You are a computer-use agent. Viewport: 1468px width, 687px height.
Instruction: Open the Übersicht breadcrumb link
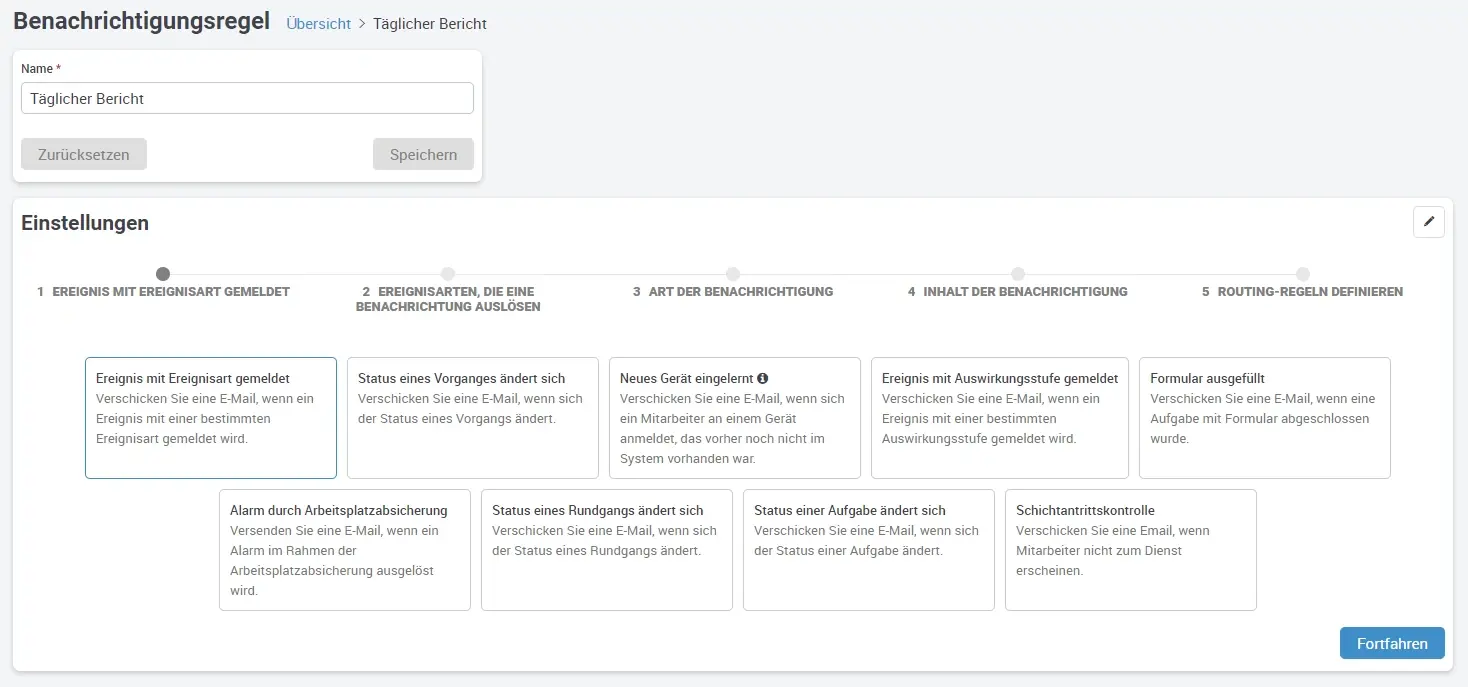click(x=318, y=23)
